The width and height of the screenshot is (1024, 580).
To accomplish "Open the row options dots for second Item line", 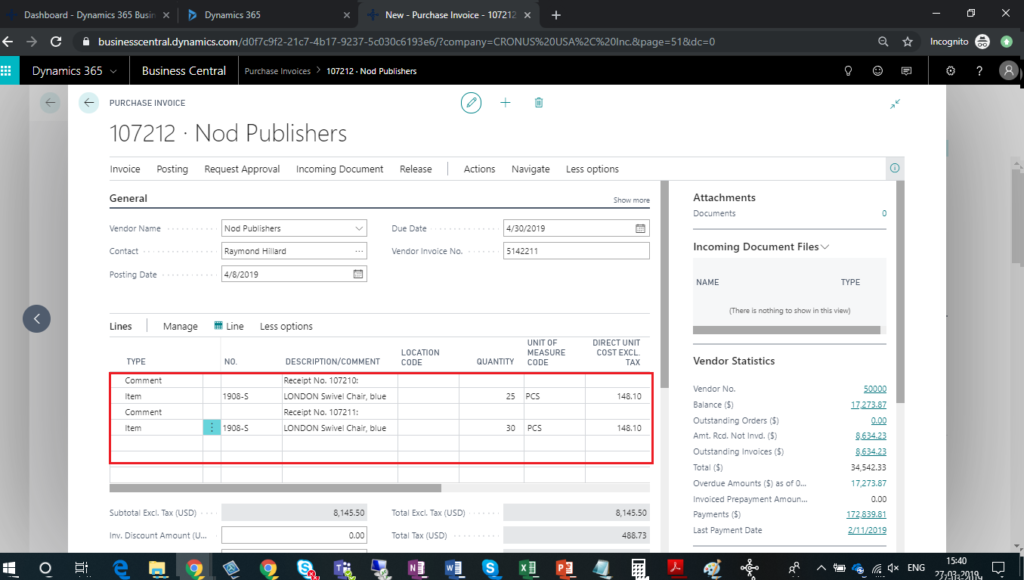I will click(212, 428).
